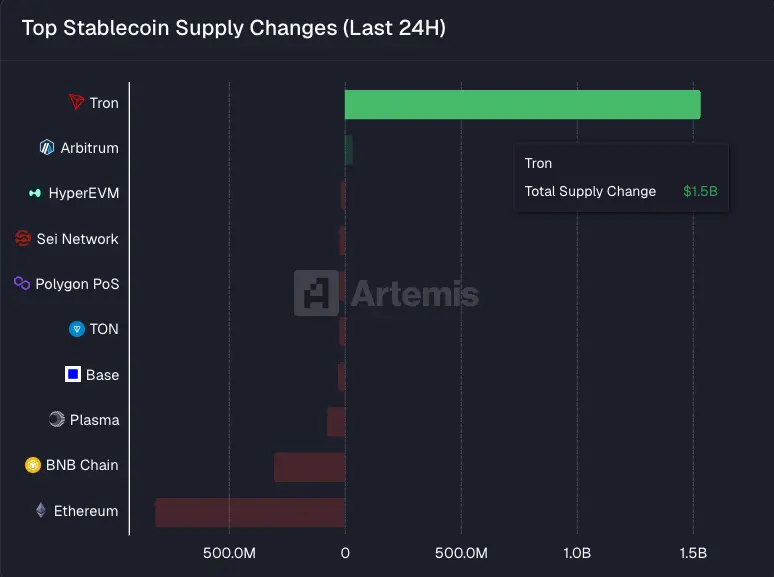Click the small Arbitrum green bar
The image size is (774, 577).
pyautogui.click(x=348, y=150)
